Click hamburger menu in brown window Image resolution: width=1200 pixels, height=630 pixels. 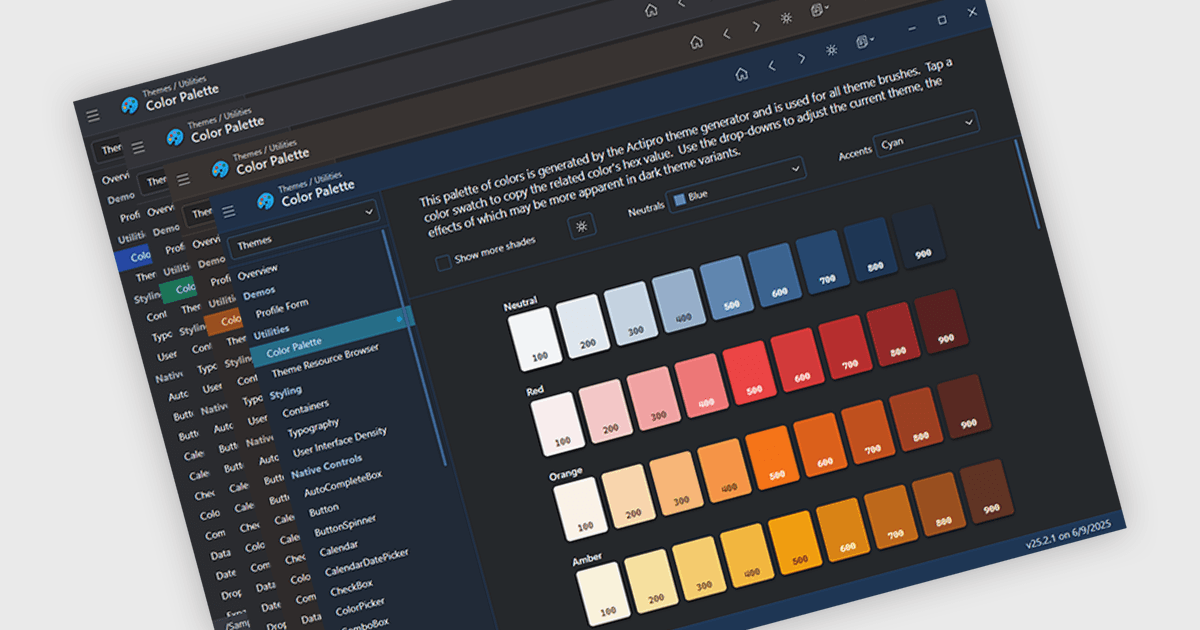183,180
